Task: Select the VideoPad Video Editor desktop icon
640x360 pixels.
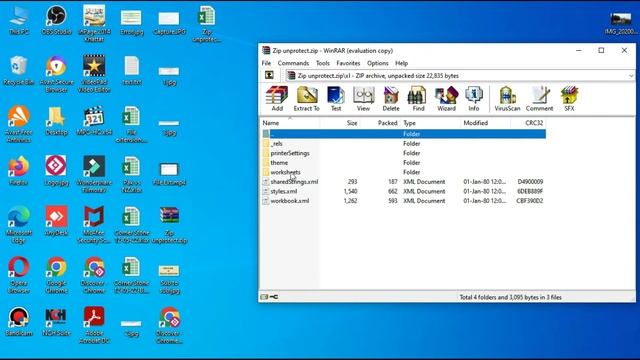Action: click(94, 73)
